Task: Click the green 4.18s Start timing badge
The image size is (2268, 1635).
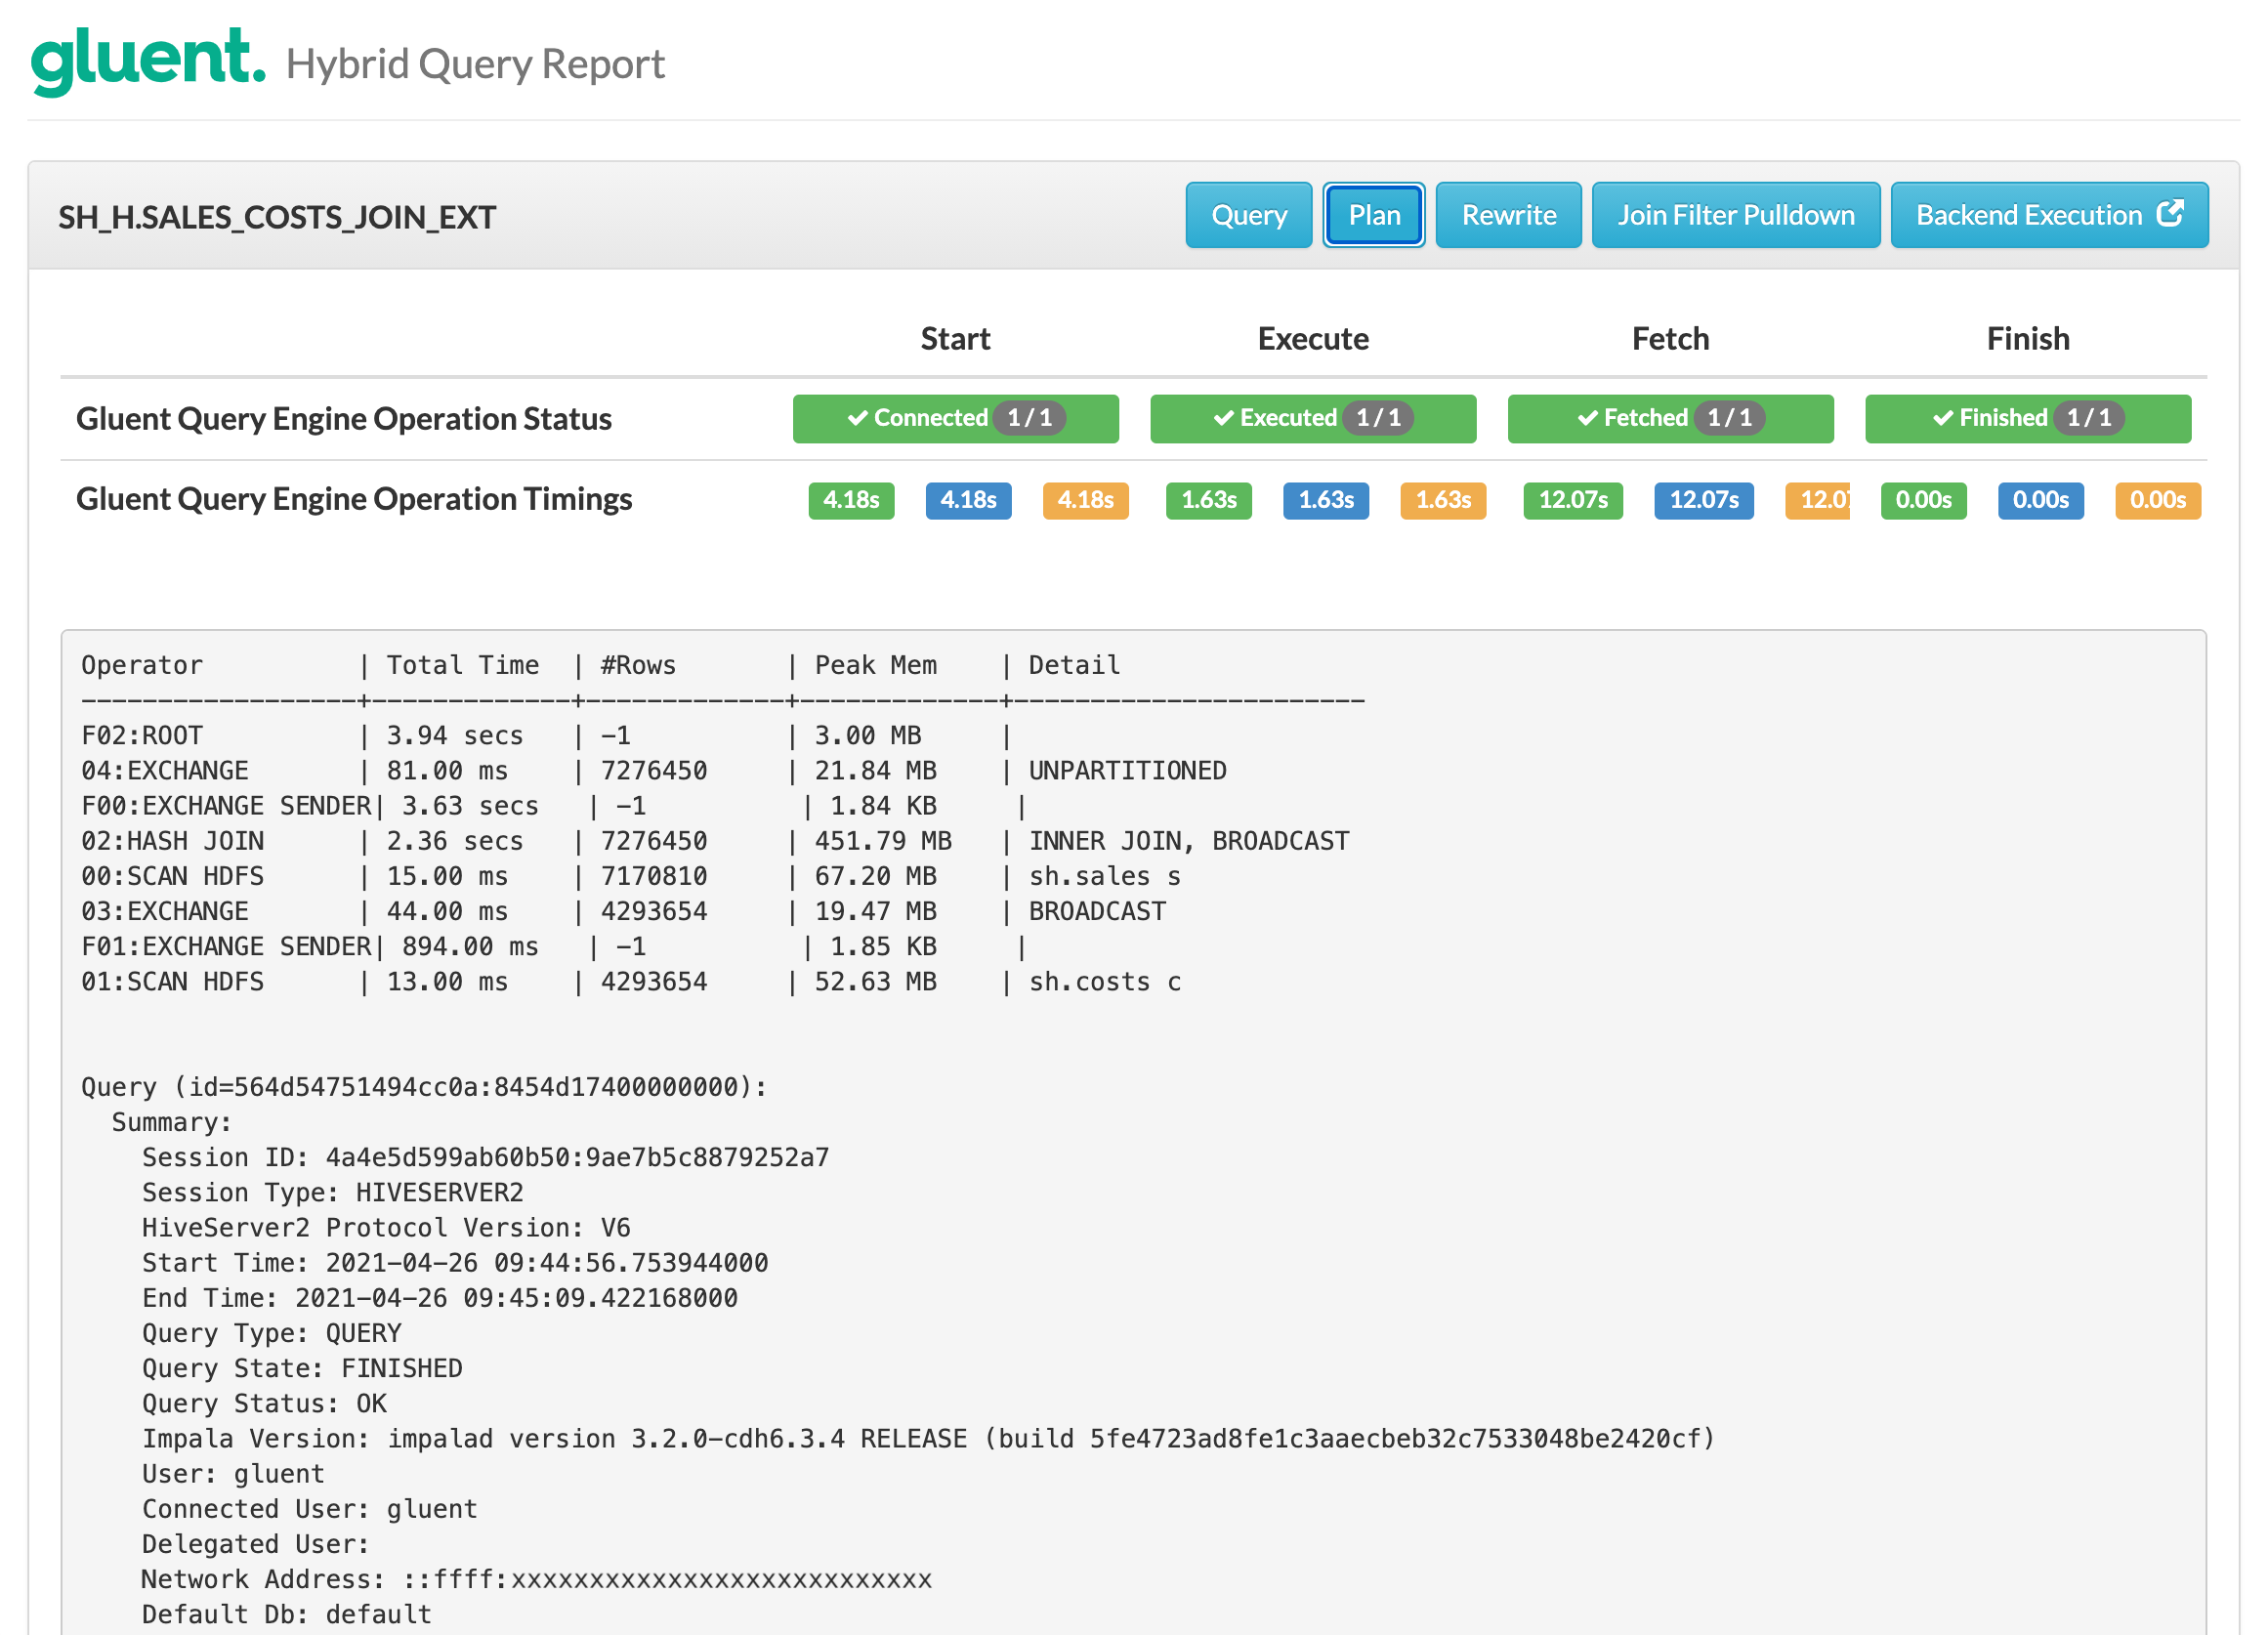Action: coord(851,500)
